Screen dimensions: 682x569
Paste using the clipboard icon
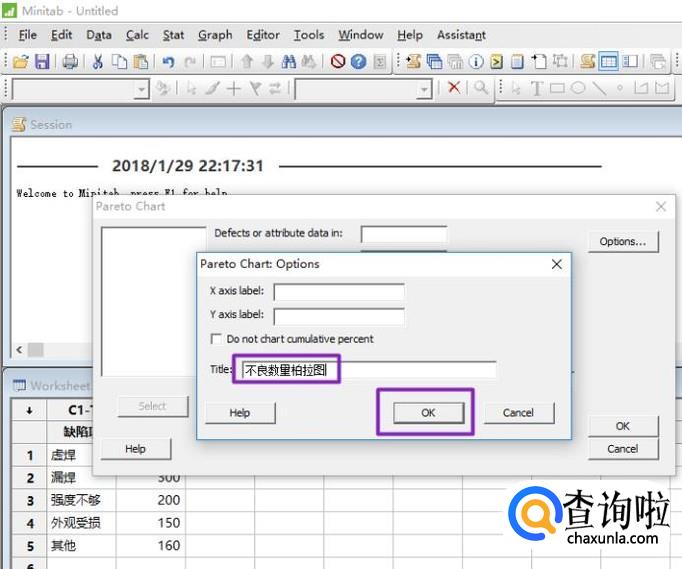[x=140, y=62]
